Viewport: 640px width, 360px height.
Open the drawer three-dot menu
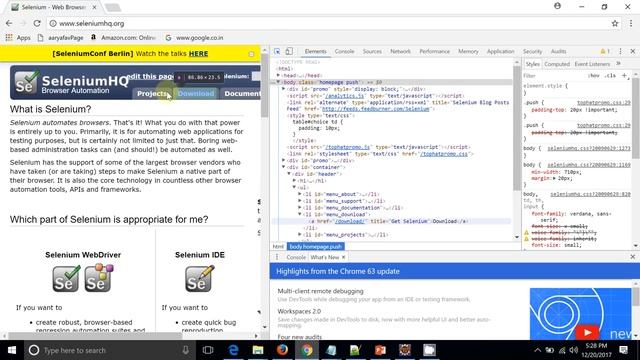click(x=277, y=257)
